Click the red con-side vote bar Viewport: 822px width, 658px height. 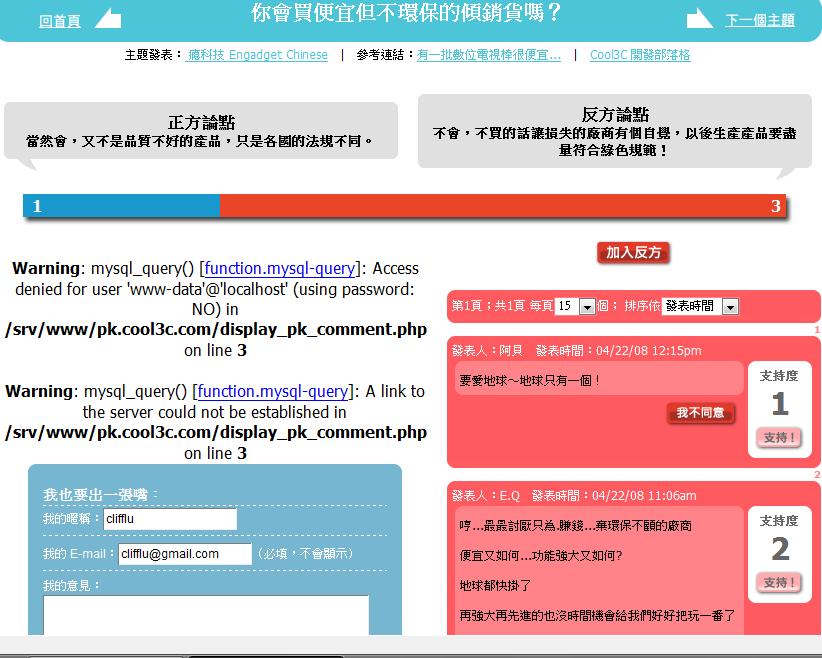tap(503, 206)
